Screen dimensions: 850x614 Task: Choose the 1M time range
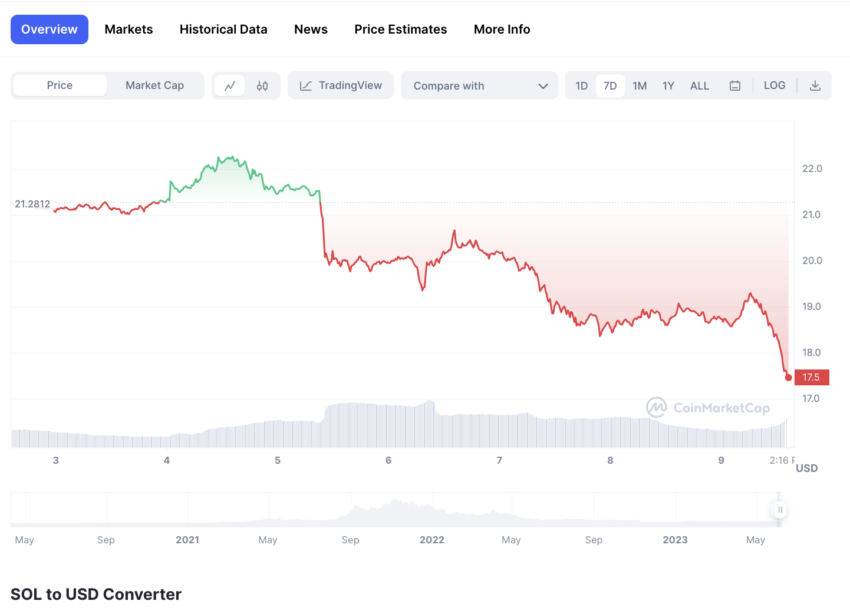pos(640,86)
